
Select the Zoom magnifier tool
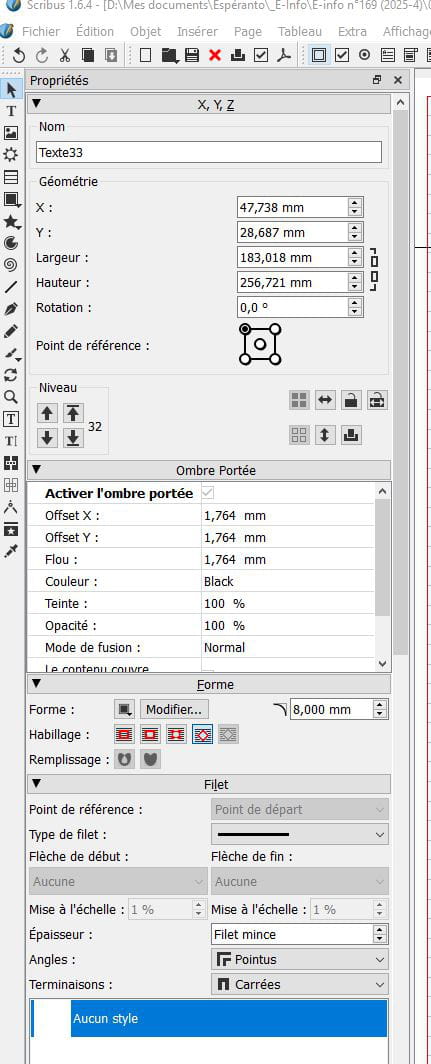pyautogui.click(x=11, y=397)
